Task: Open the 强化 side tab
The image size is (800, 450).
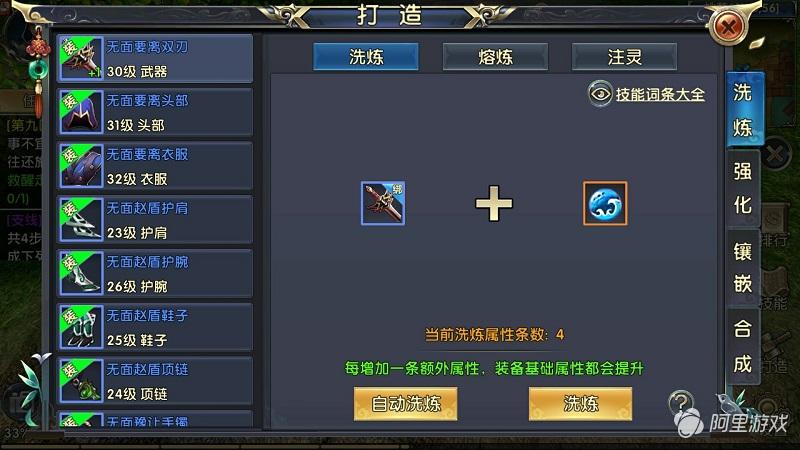Action: (x=743, y=189)
